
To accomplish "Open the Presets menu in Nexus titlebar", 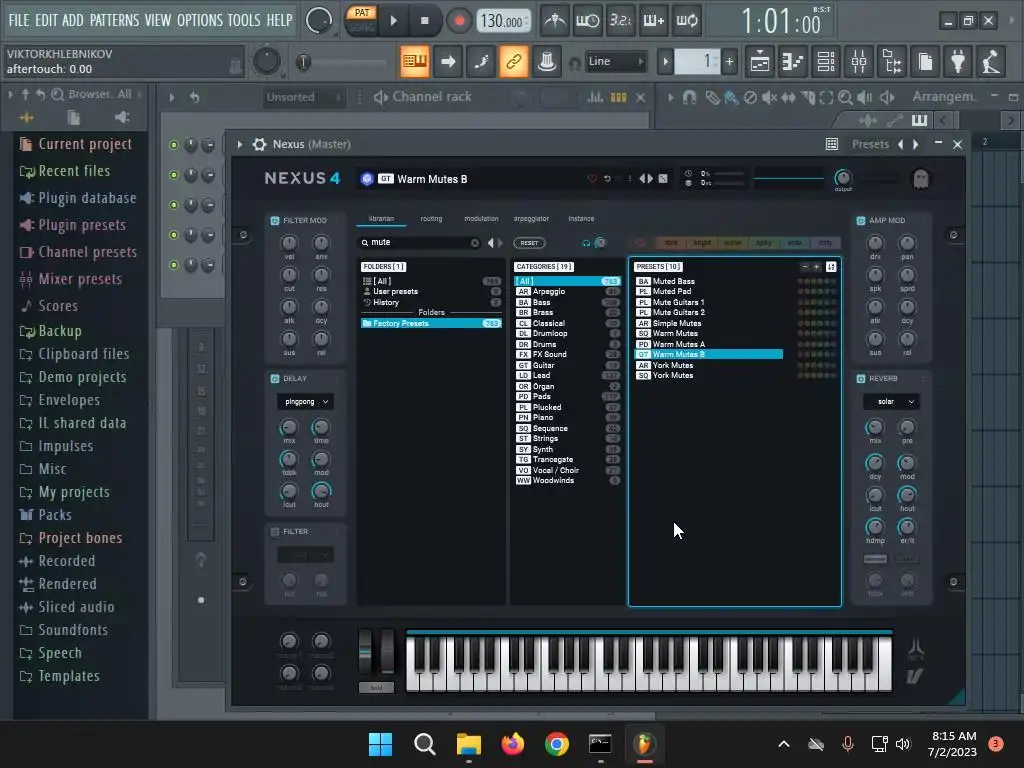I will click(x=871, y=144).
